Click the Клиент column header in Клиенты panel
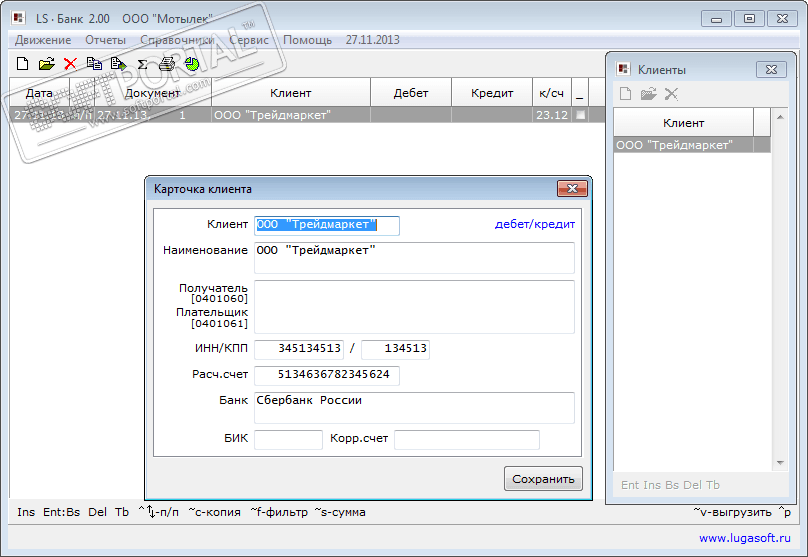 point(683,123)
